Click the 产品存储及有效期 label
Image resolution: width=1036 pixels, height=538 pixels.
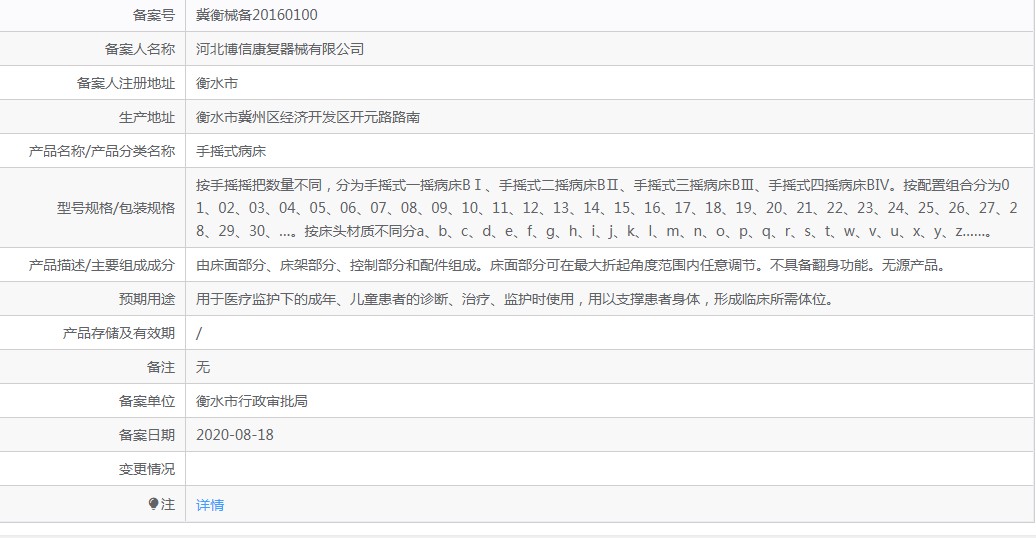[x=118, y=333]
